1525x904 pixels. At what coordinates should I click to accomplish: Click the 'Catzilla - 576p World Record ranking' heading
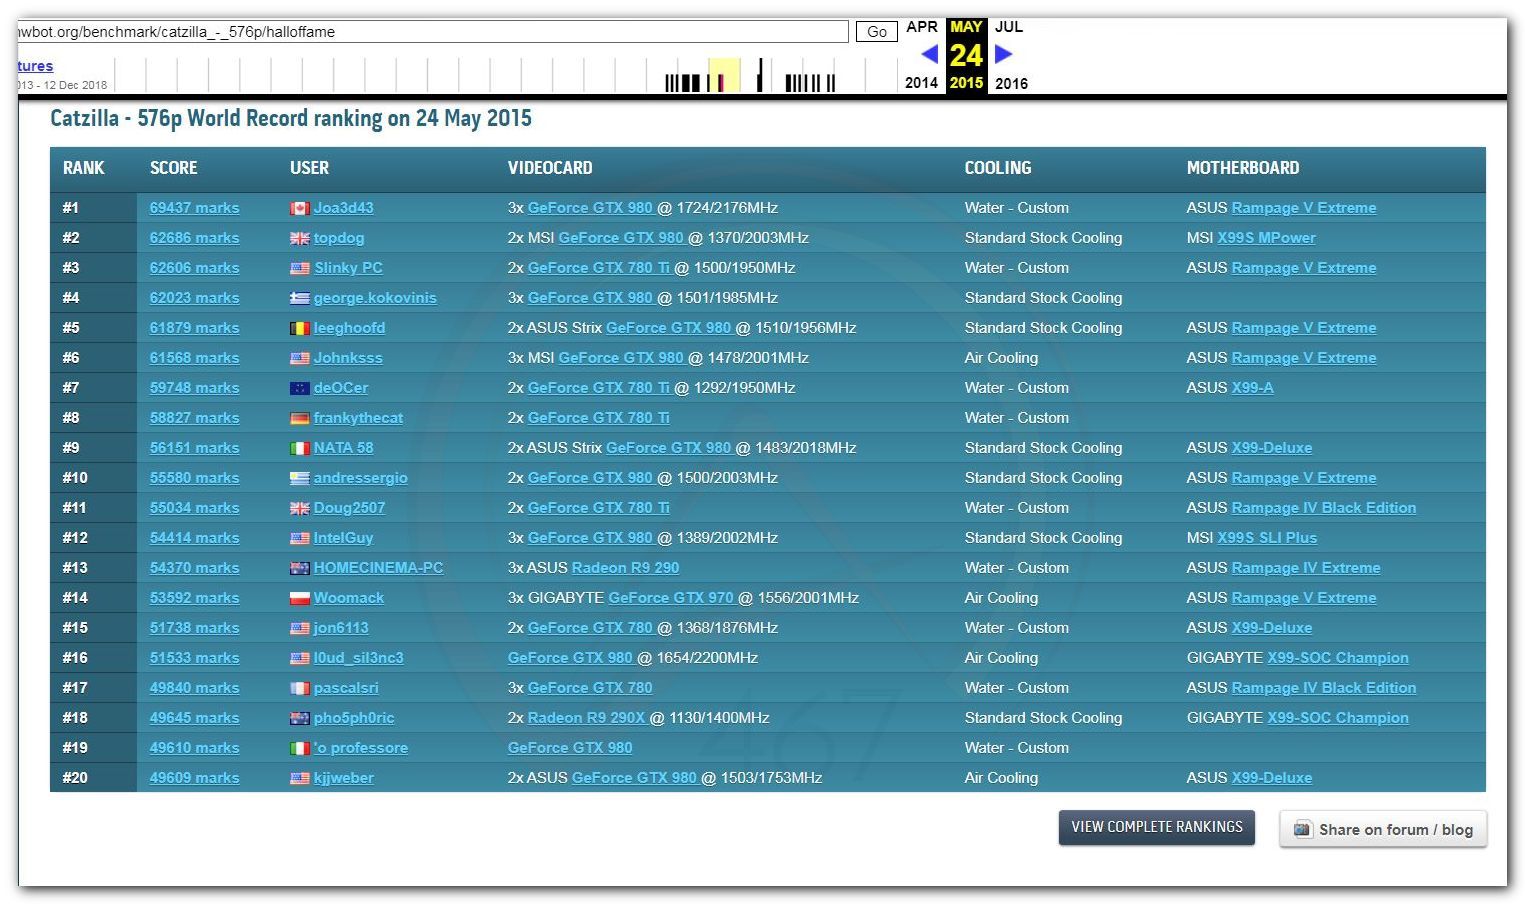click(x=291, y=119)
